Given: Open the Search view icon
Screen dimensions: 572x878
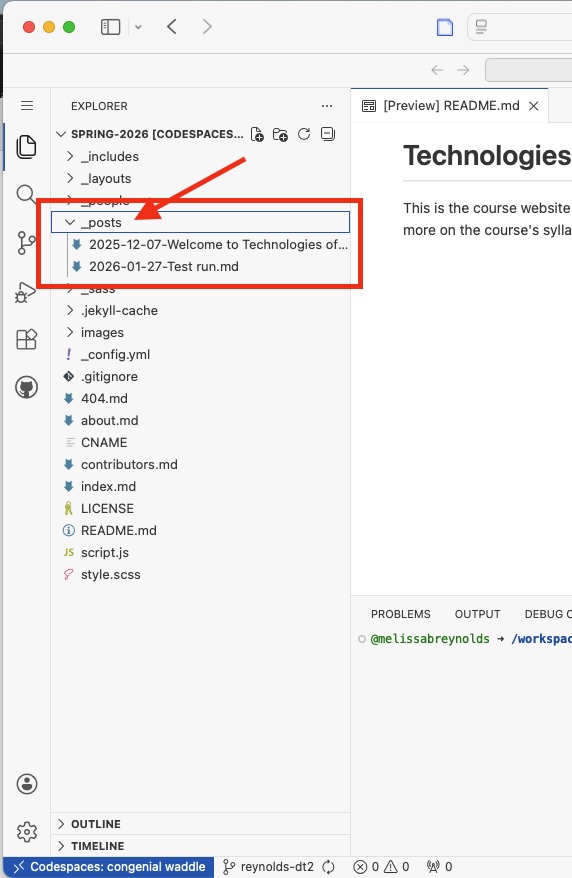Looking at the screenshot, I should point(25,194).
